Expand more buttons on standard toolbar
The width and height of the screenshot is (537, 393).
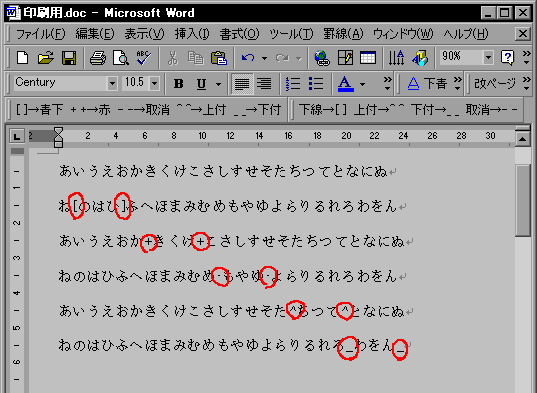[x=526, y=58]
